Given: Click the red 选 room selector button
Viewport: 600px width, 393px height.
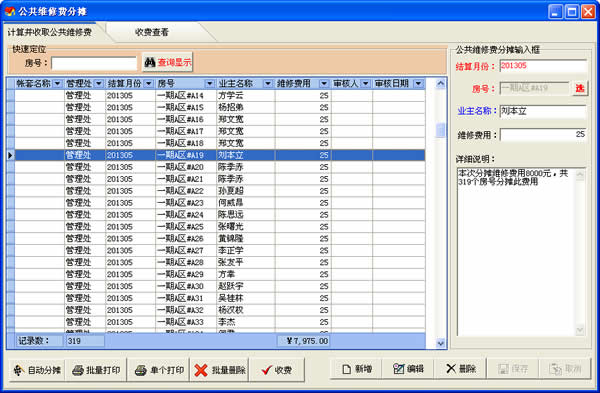Looking at the screenshot, I should pos(580,88).
